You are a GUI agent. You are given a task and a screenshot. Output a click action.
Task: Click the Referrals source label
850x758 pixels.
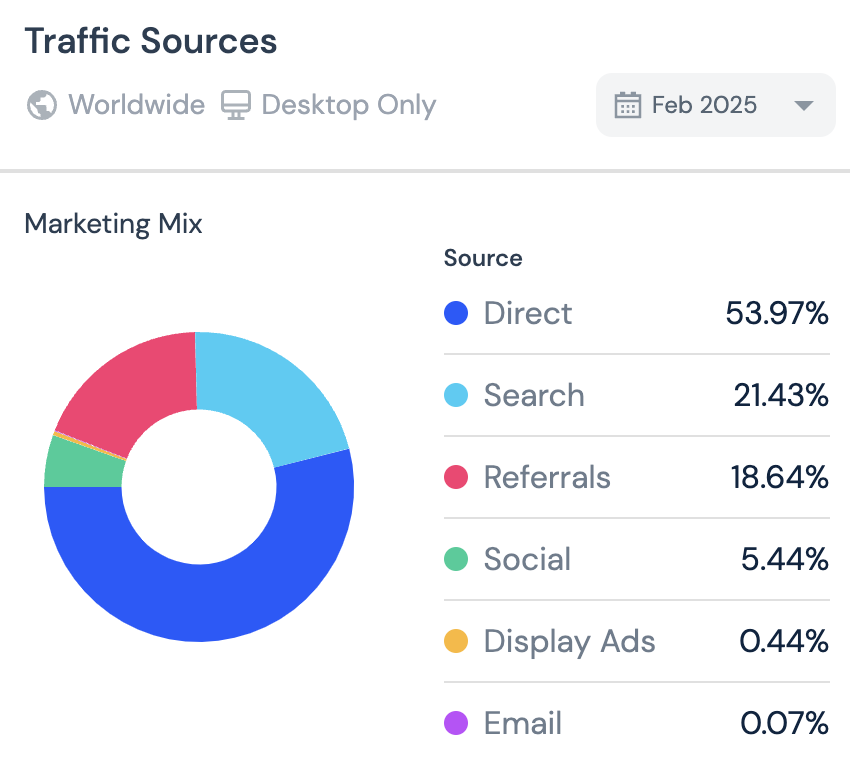tap(547, 477)
